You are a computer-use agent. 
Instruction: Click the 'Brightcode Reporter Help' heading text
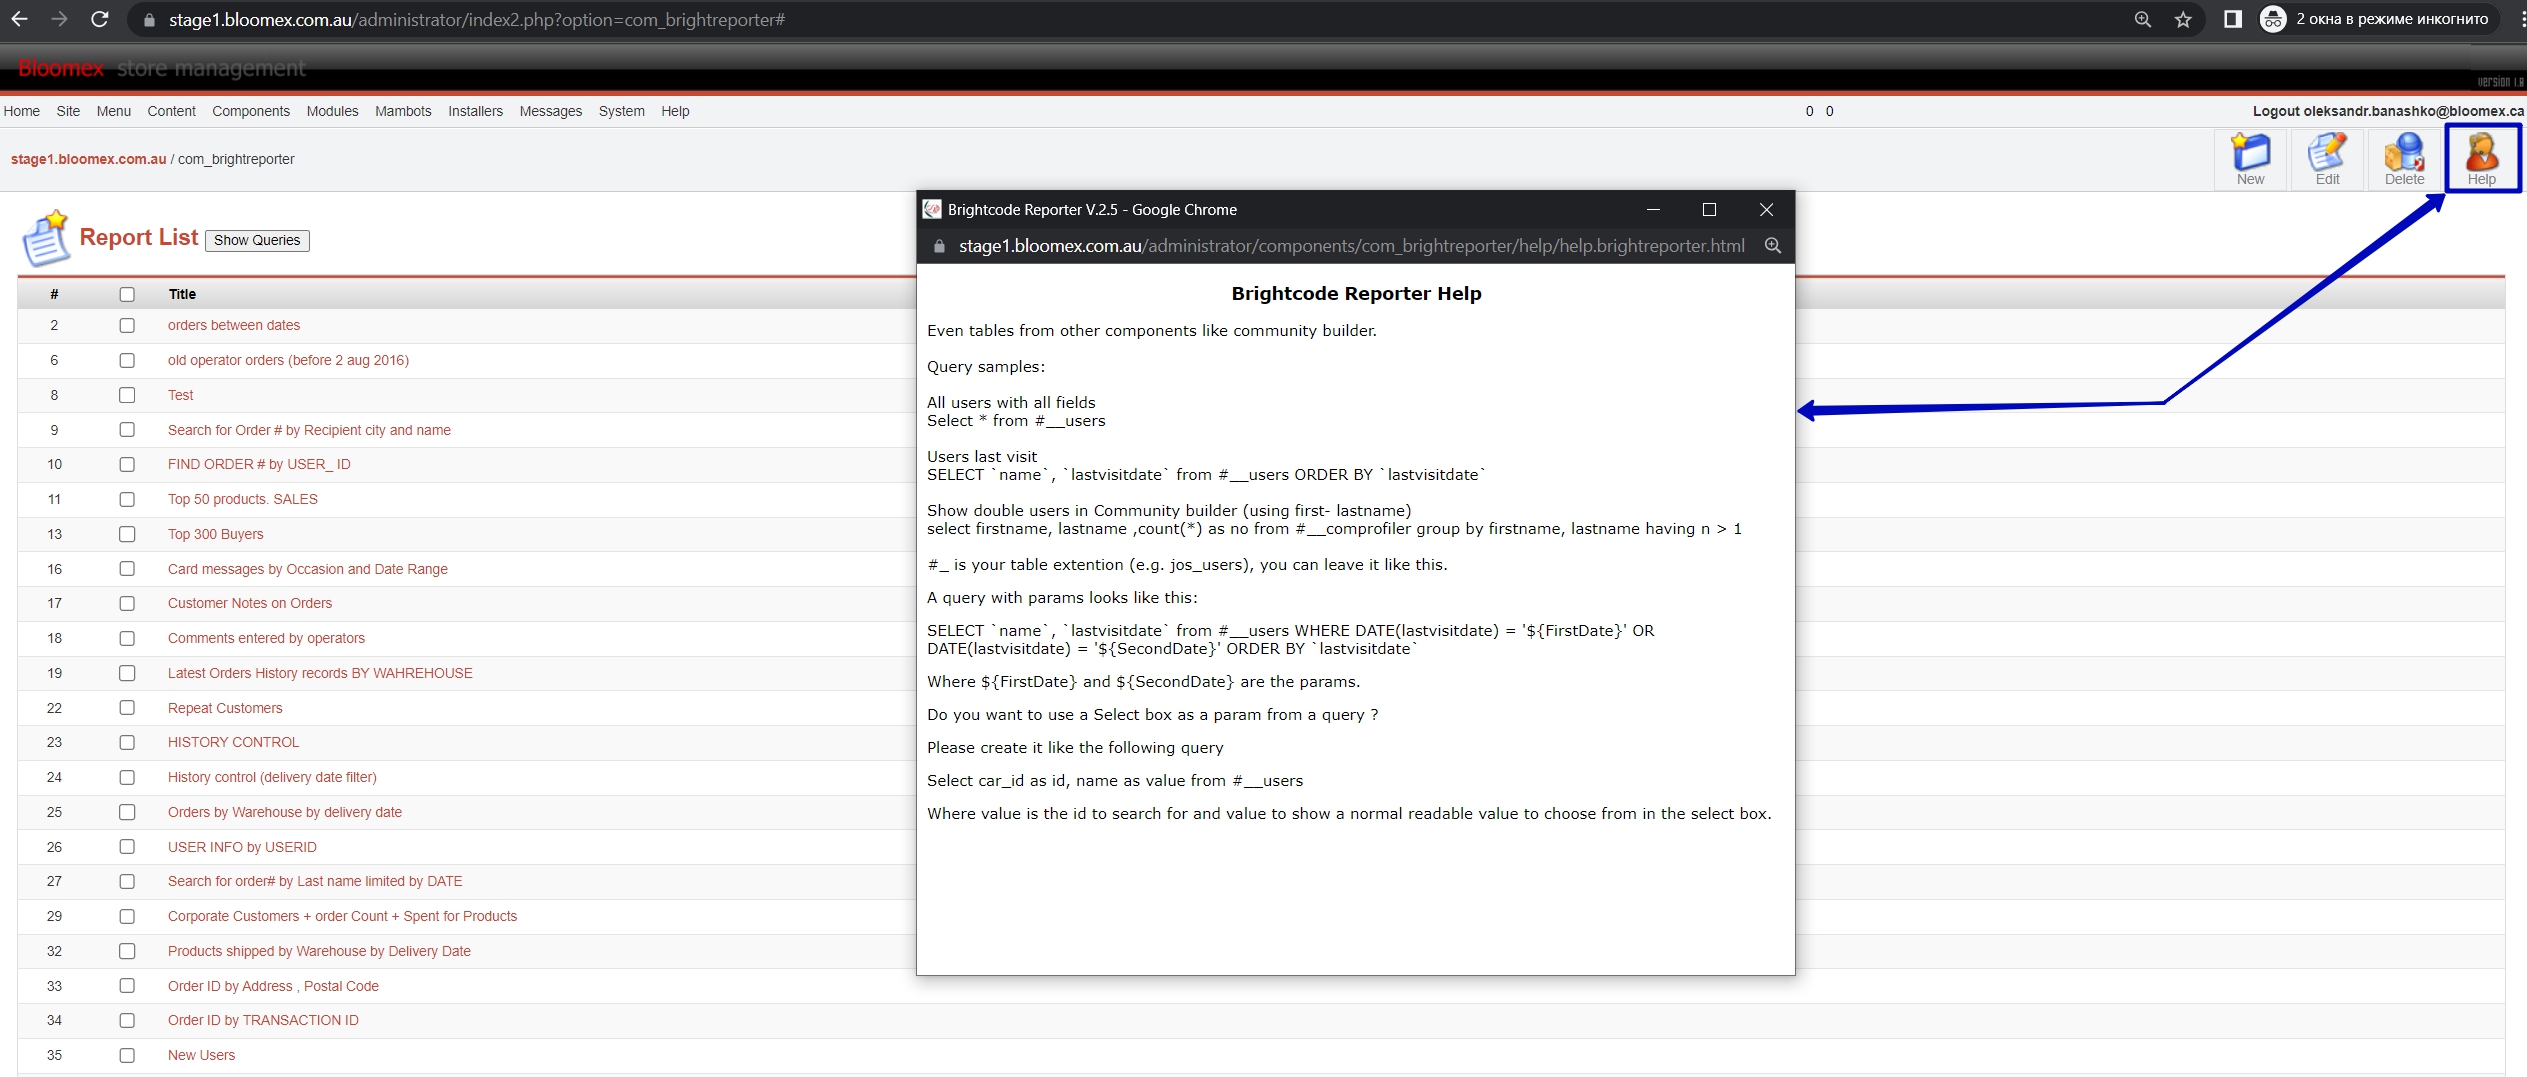1356,293
